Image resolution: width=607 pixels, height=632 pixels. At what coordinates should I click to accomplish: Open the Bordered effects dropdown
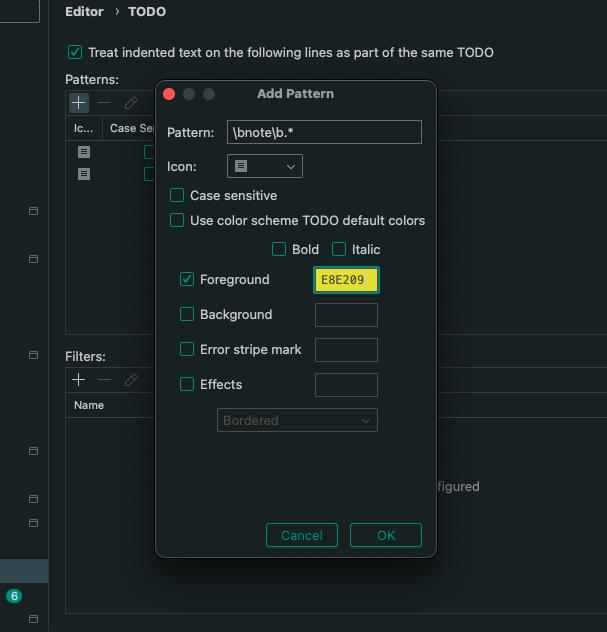point(297,420)
